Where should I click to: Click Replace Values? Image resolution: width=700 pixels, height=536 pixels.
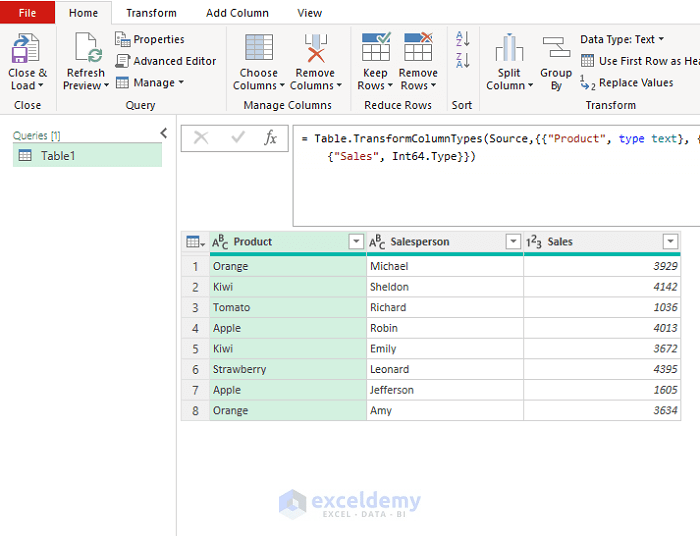pyautogui.click(x=627, y=83)
